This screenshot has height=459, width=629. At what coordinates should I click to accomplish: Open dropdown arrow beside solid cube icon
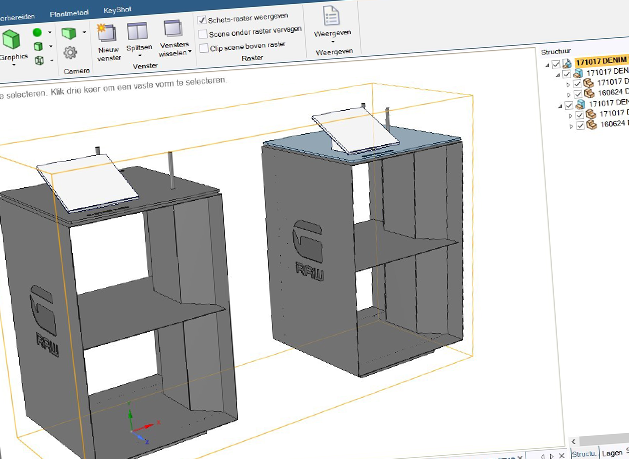[x=51, y=46]
